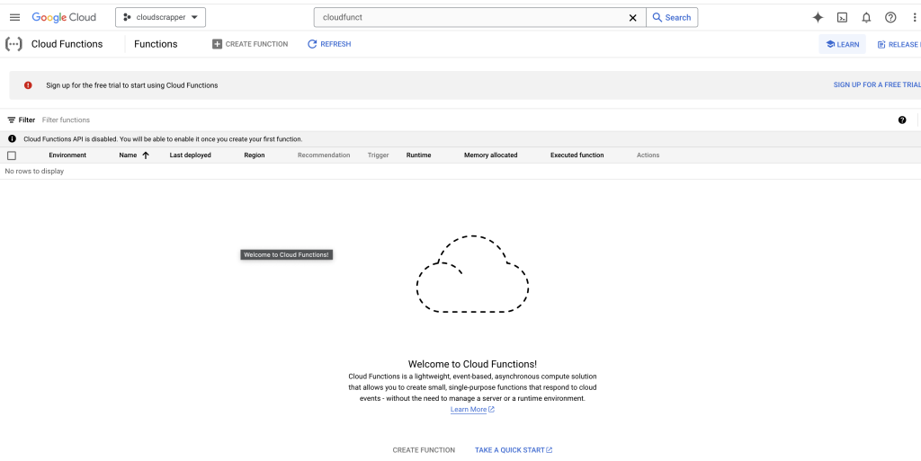Click the Cloud Functions product icon
Screen dimensions: 921x461
pyautogui.click(x=14, y=44)
